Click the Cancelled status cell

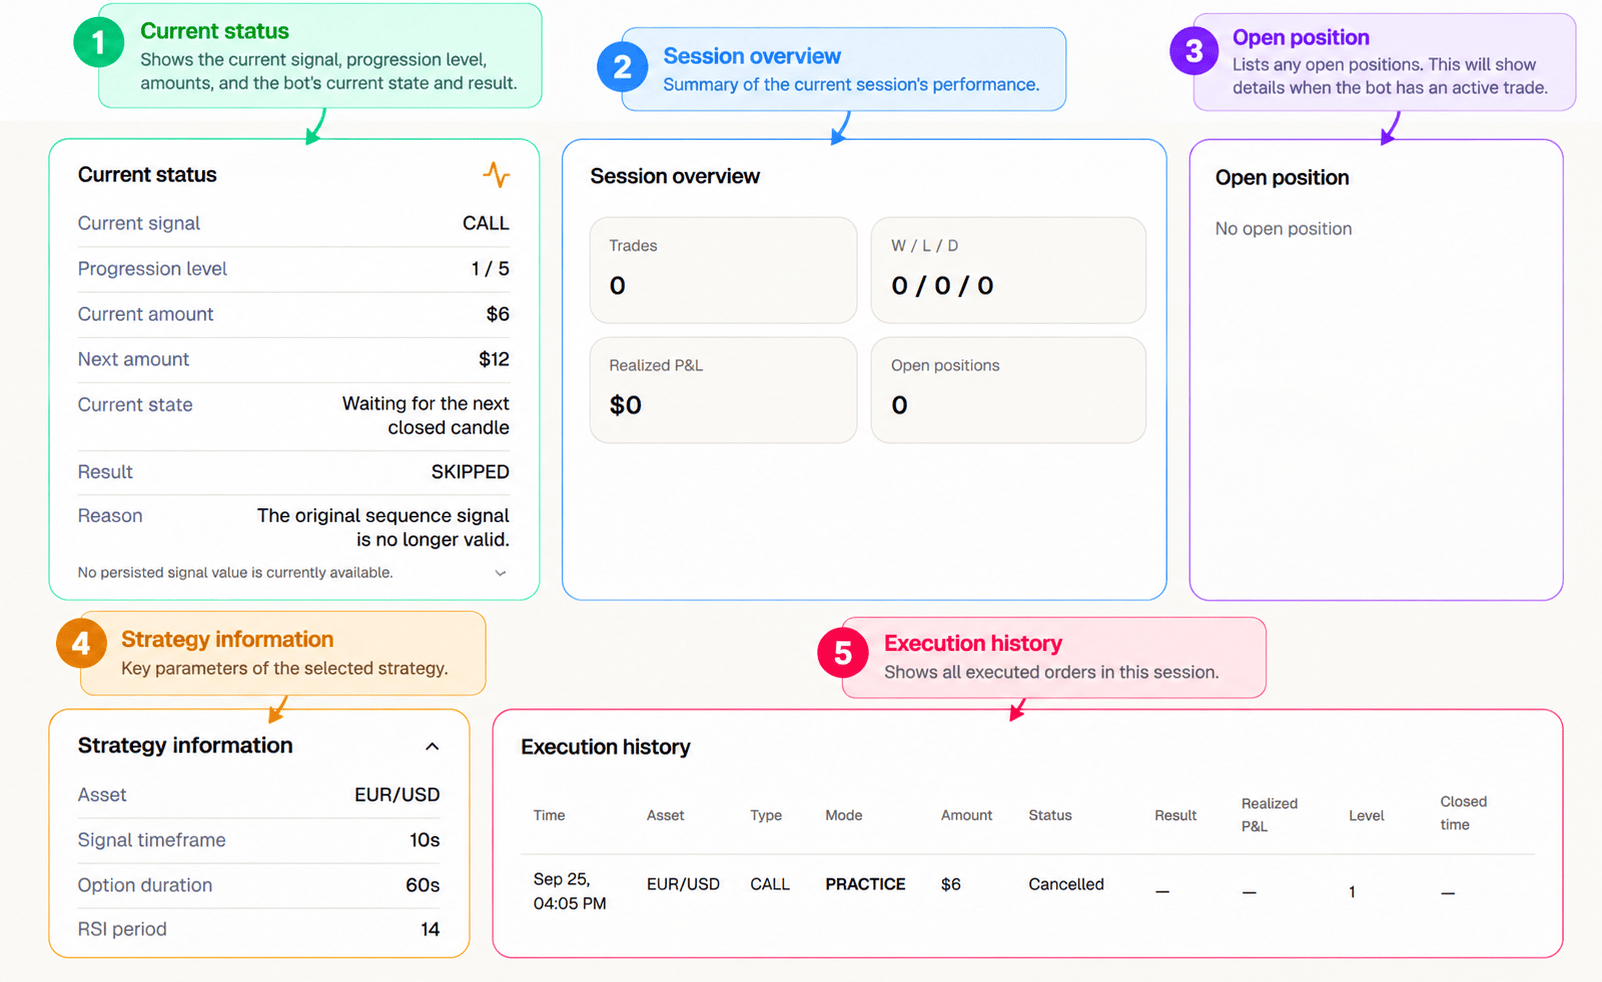1066,884
